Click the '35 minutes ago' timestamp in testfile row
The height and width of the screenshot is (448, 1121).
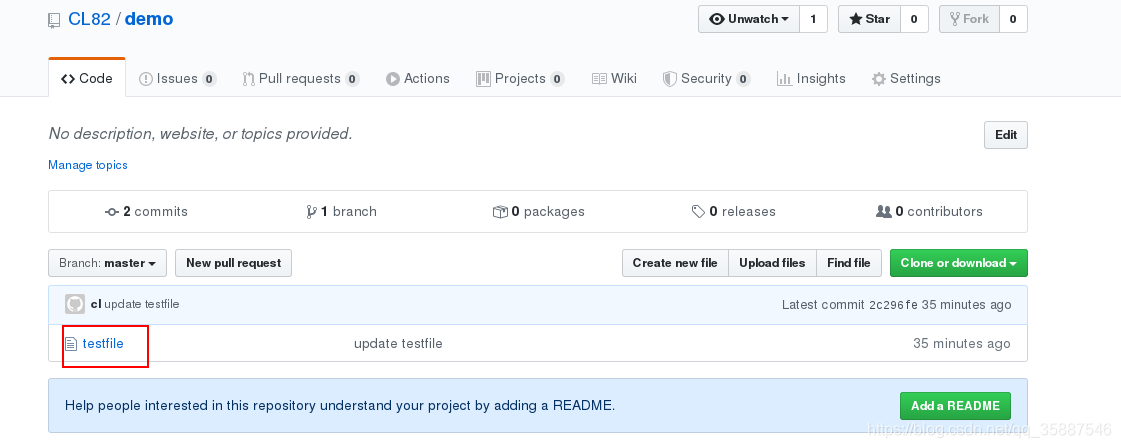point(962,344)
